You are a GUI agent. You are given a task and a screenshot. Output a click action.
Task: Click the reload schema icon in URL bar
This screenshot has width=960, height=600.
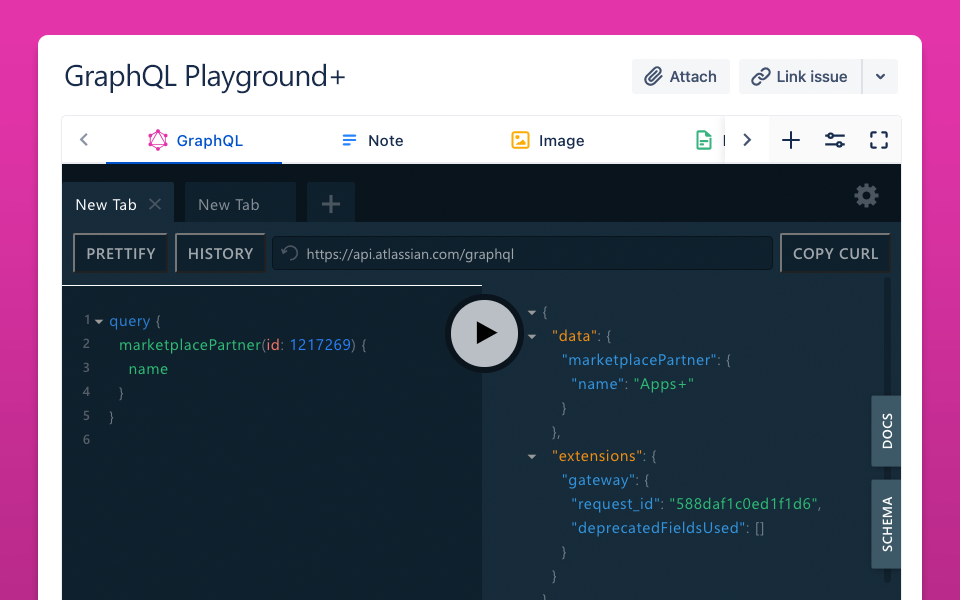[290, 254]
